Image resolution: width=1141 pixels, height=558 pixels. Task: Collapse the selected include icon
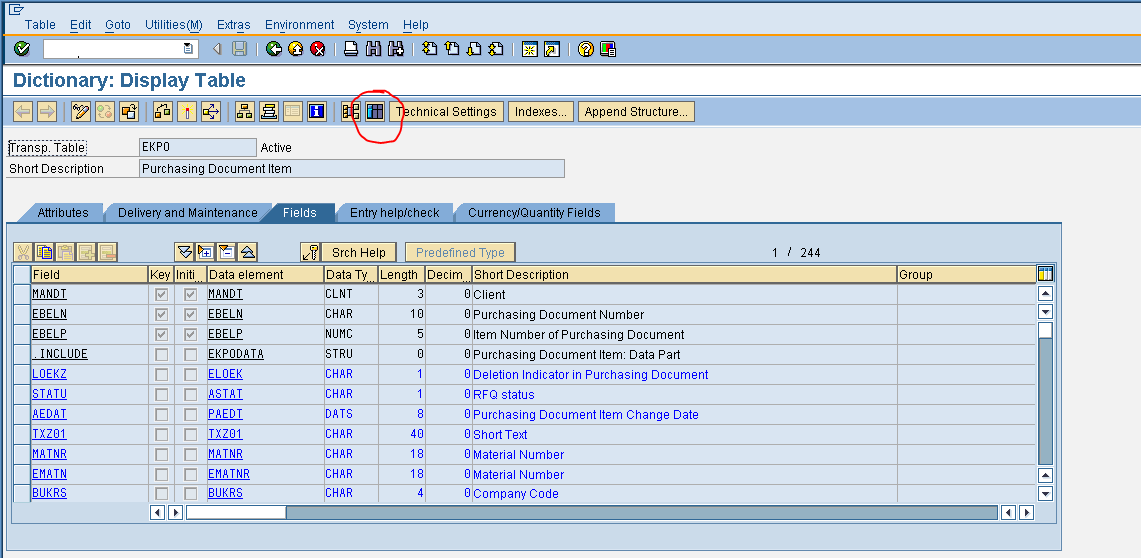click(226, 252)
